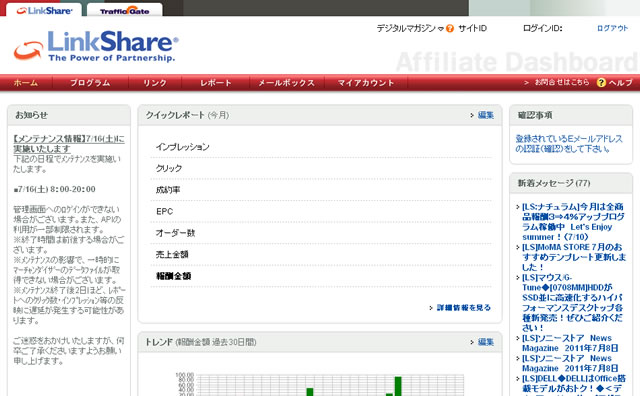Click 編集 in the クイックレポート panel
The image size is (640, 396).
[x=485, y=115]
